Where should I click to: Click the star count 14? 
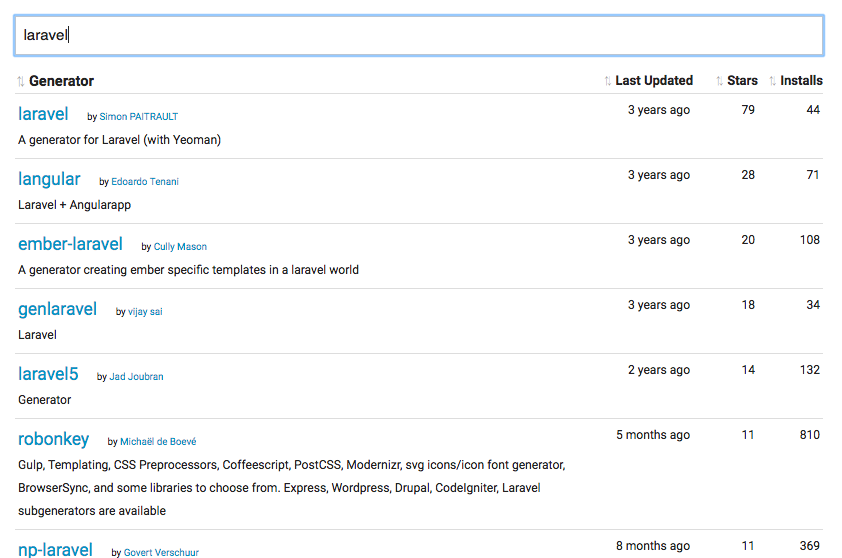coord(748,369)
